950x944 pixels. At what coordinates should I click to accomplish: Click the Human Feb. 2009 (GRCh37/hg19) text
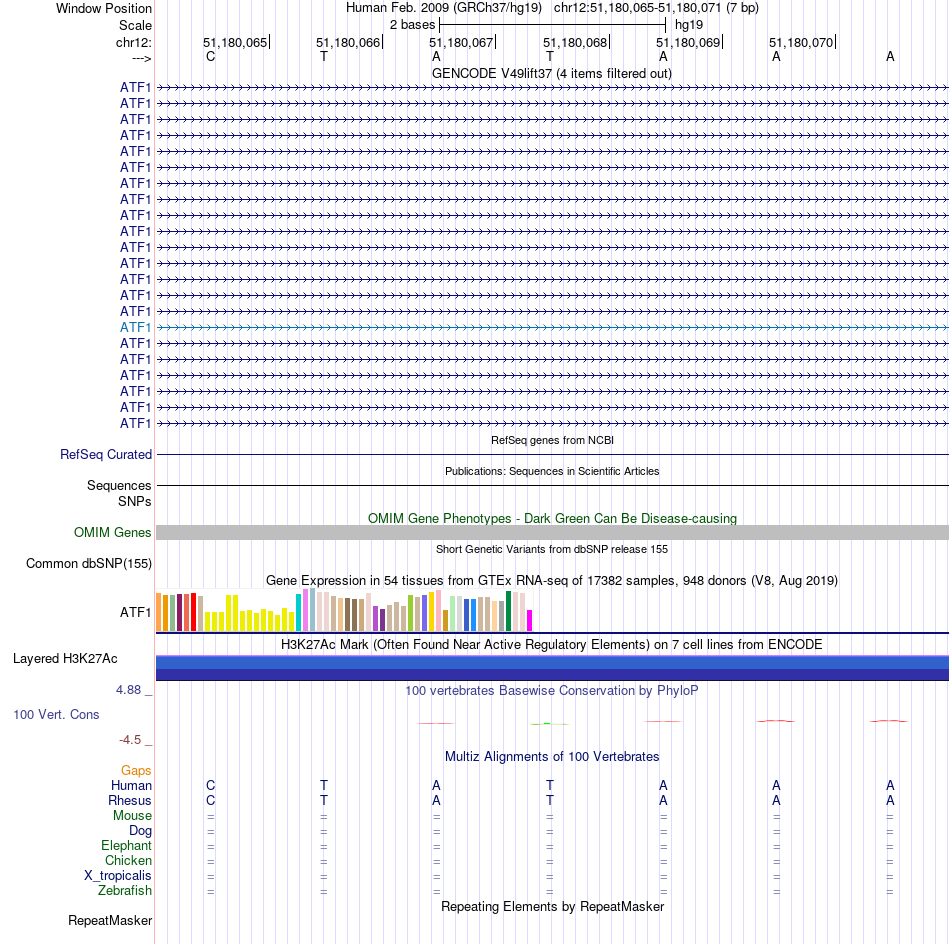click(443, 8)
